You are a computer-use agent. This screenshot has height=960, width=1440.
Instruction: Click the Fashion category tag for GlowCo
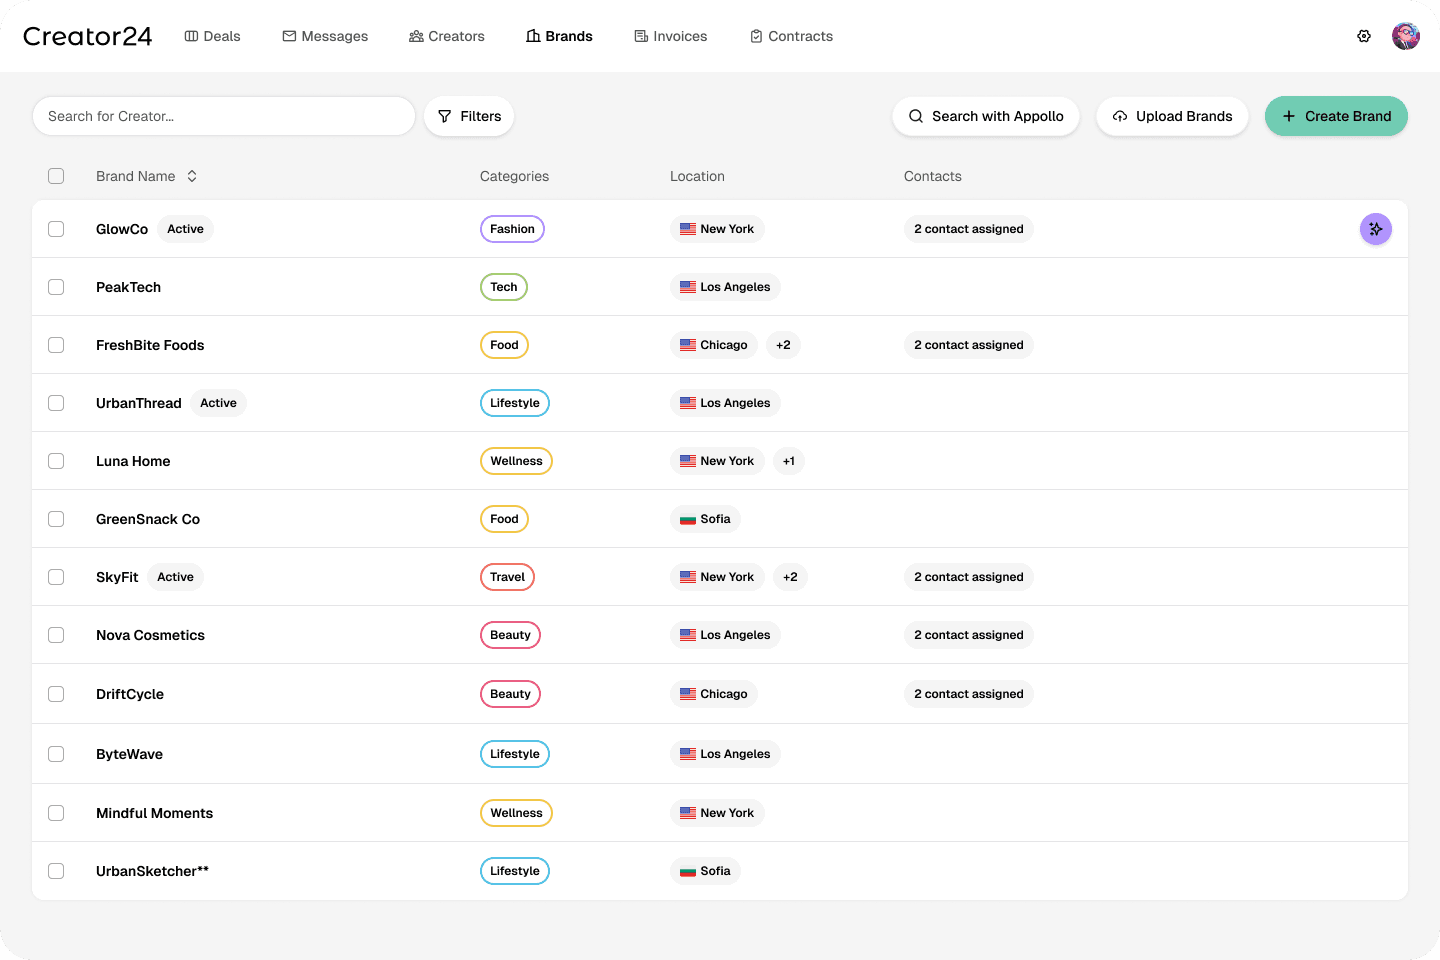click(x=512, y=229)
